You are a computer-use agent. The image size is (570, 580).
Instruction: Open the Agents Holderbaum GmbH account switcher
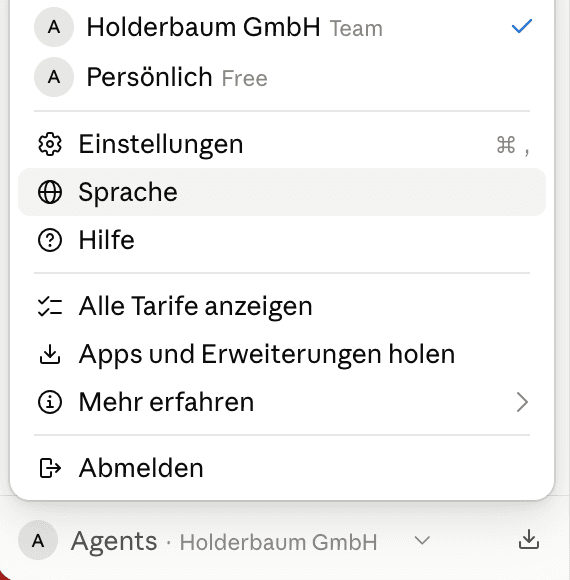pyautogui.click(x=224, y=541)
